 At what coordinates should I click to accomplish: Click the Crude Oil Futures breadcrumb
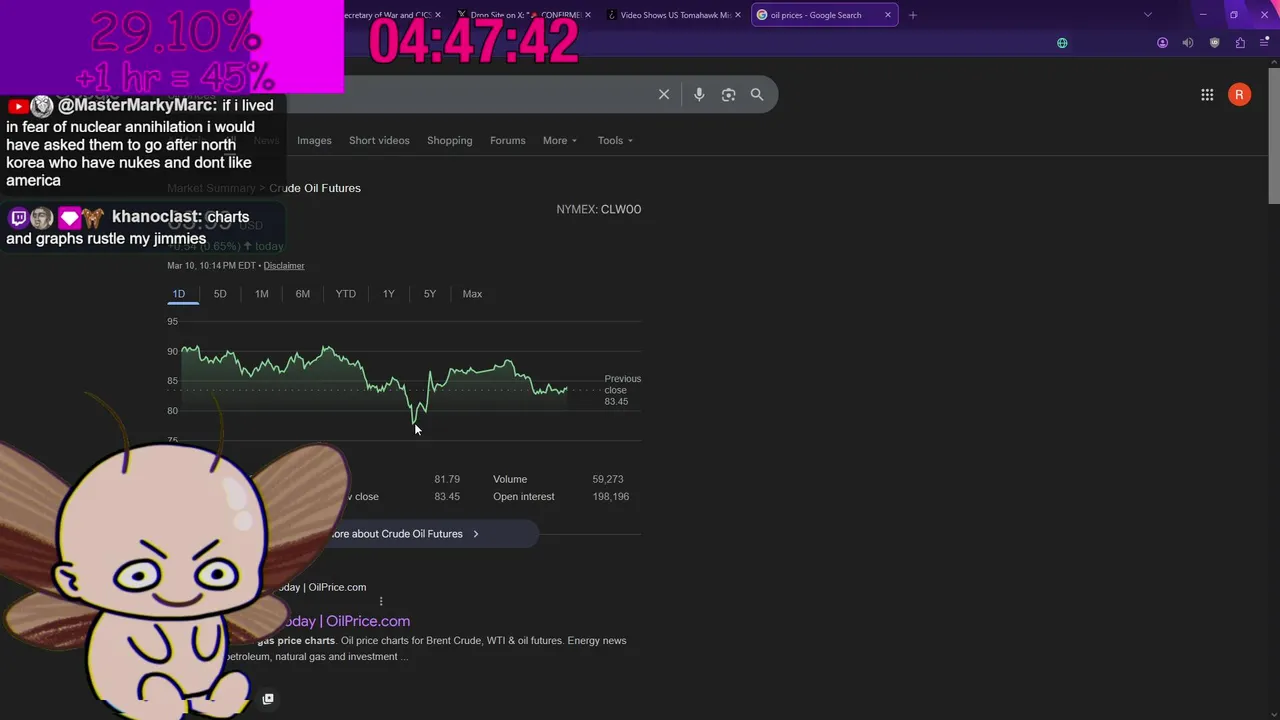pos(315,188)
